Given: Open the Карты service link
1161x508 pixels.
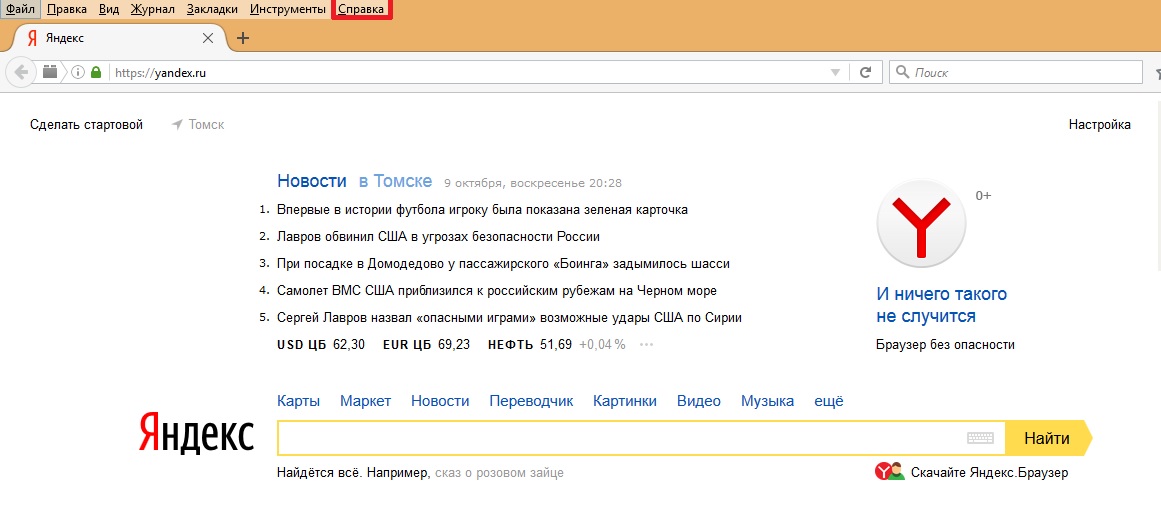Looking at the screenshot, I should (x=298, y=401).
